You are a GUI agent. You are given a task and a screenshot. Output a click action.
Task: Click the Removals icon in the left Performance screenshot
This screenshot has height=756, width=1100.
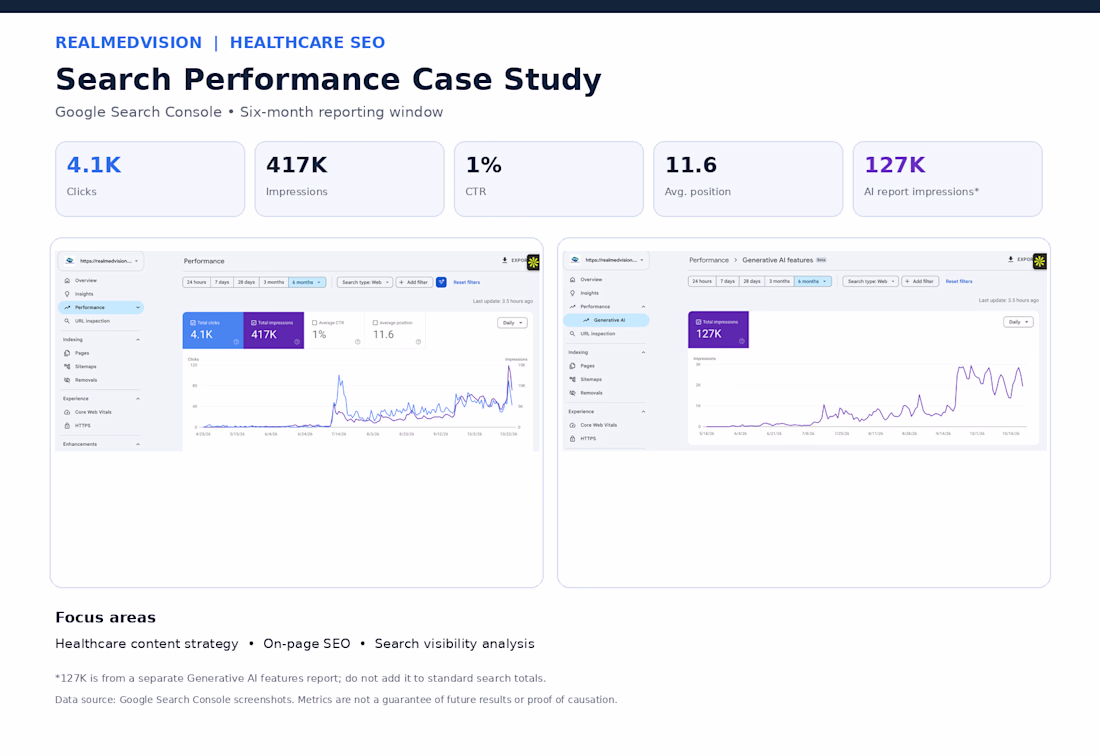[x=67, y=380]
